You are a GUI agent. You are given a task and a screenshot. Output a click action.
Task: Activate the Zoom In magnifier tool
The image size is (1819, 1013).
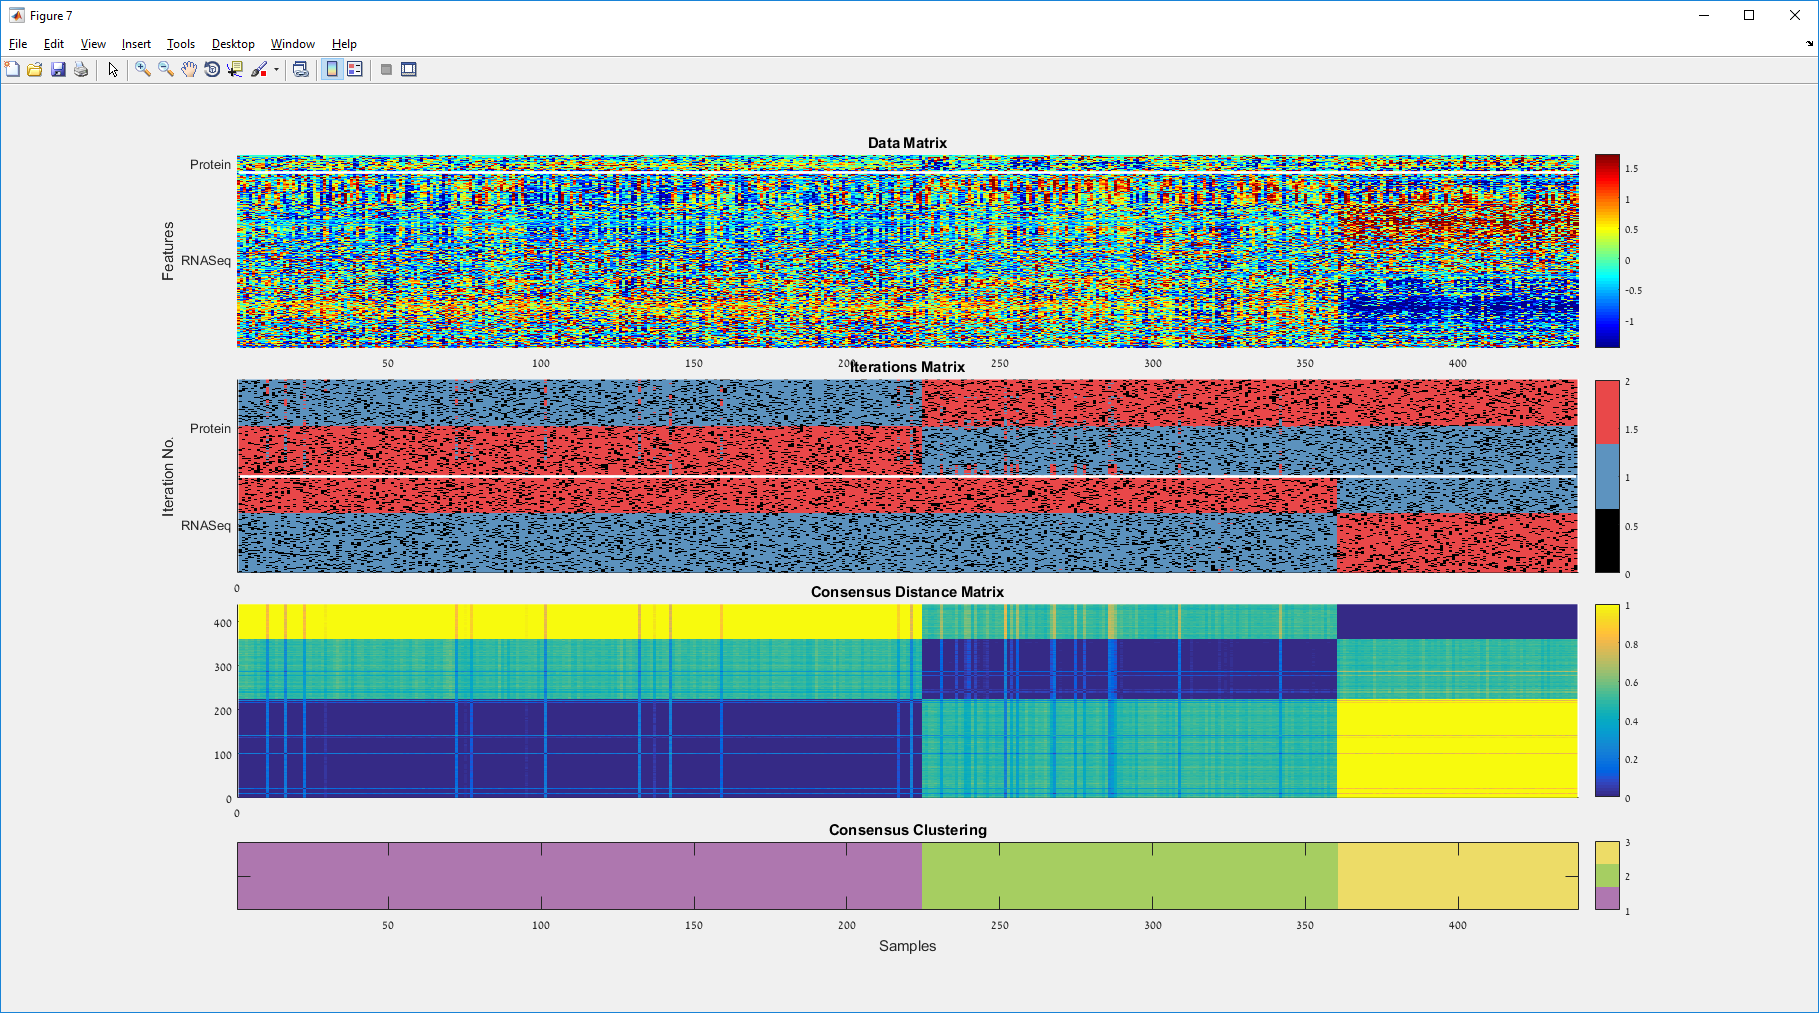(x=143, y=69)
